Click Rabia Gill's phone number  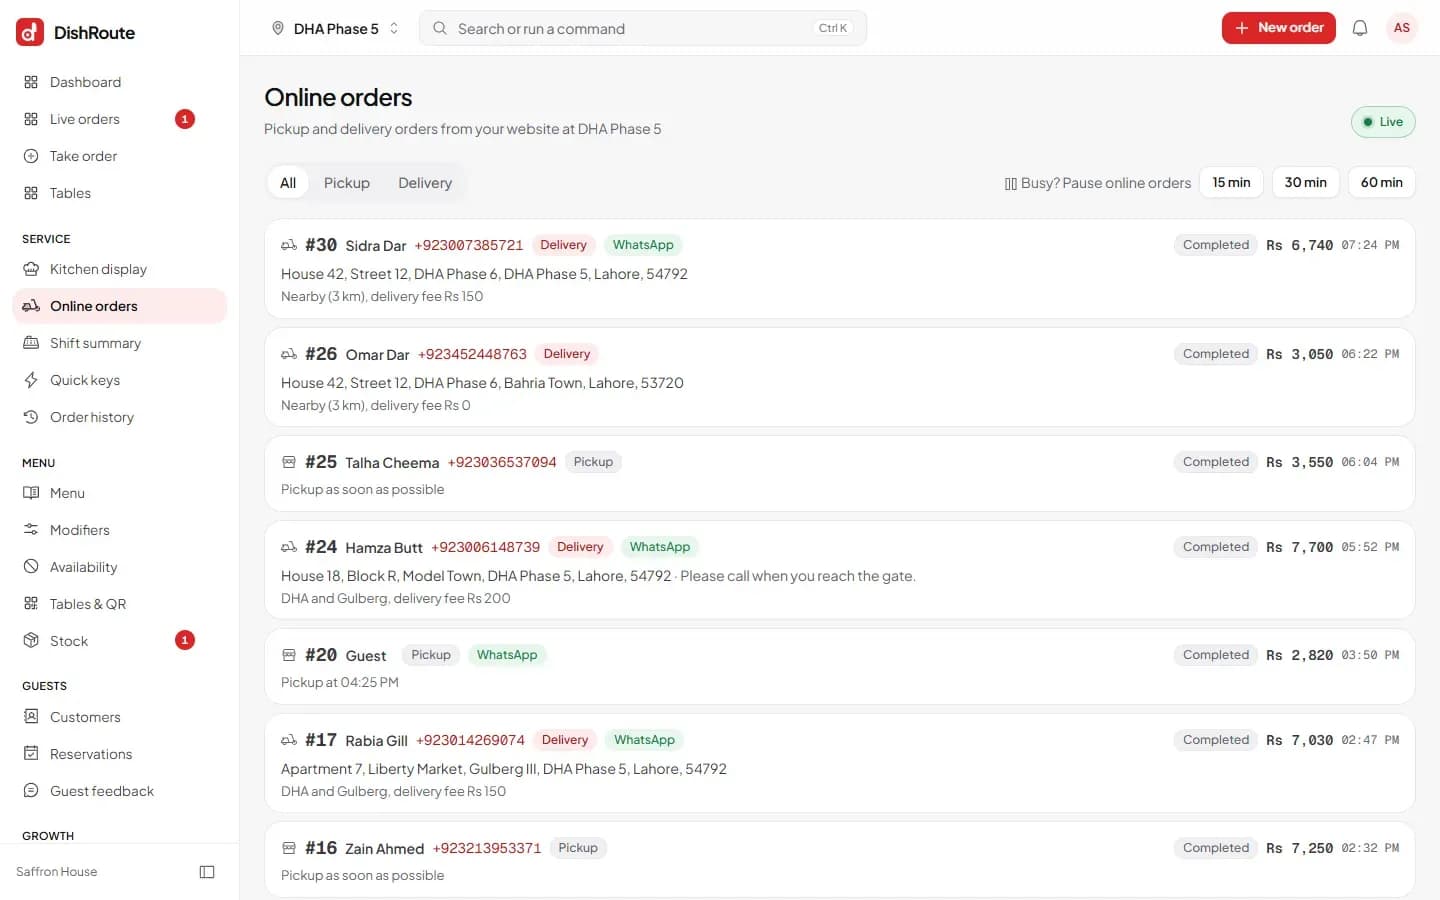pyautogui.click(x=470, y=740)
